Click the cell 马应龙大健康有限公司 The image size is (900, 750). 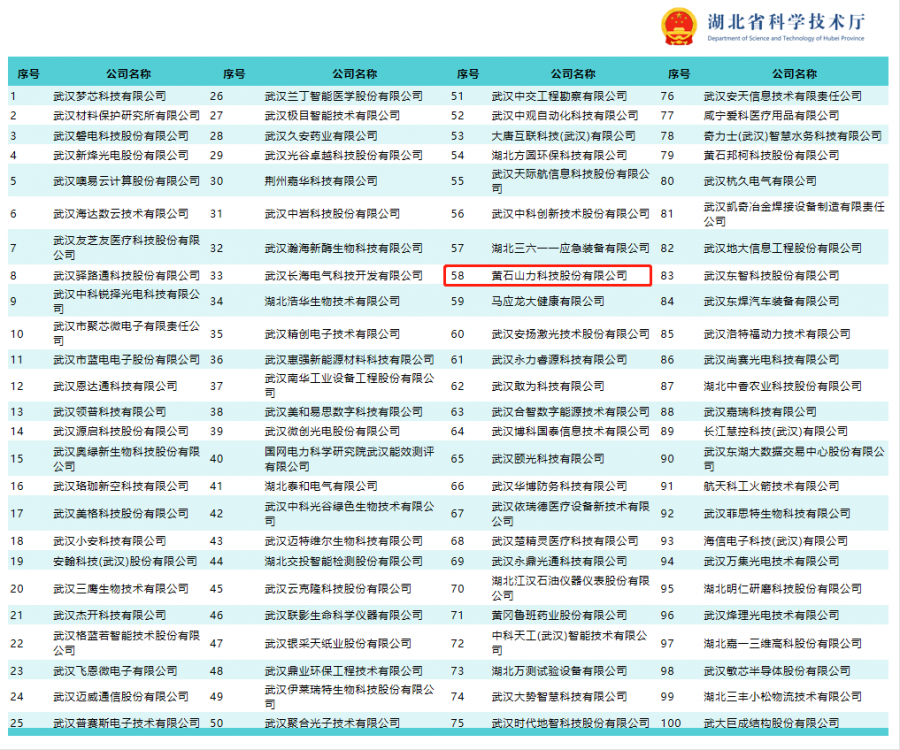click(548, 301)
